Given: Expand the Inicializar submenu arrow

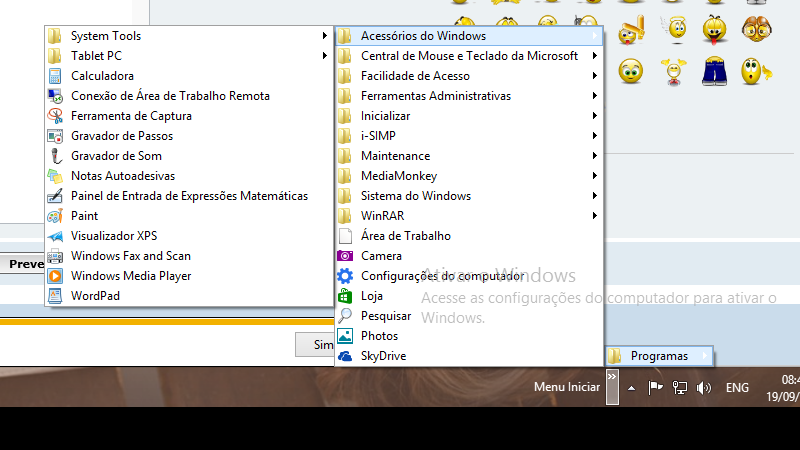Looking at the screenshot, I should tap(595, 116).
